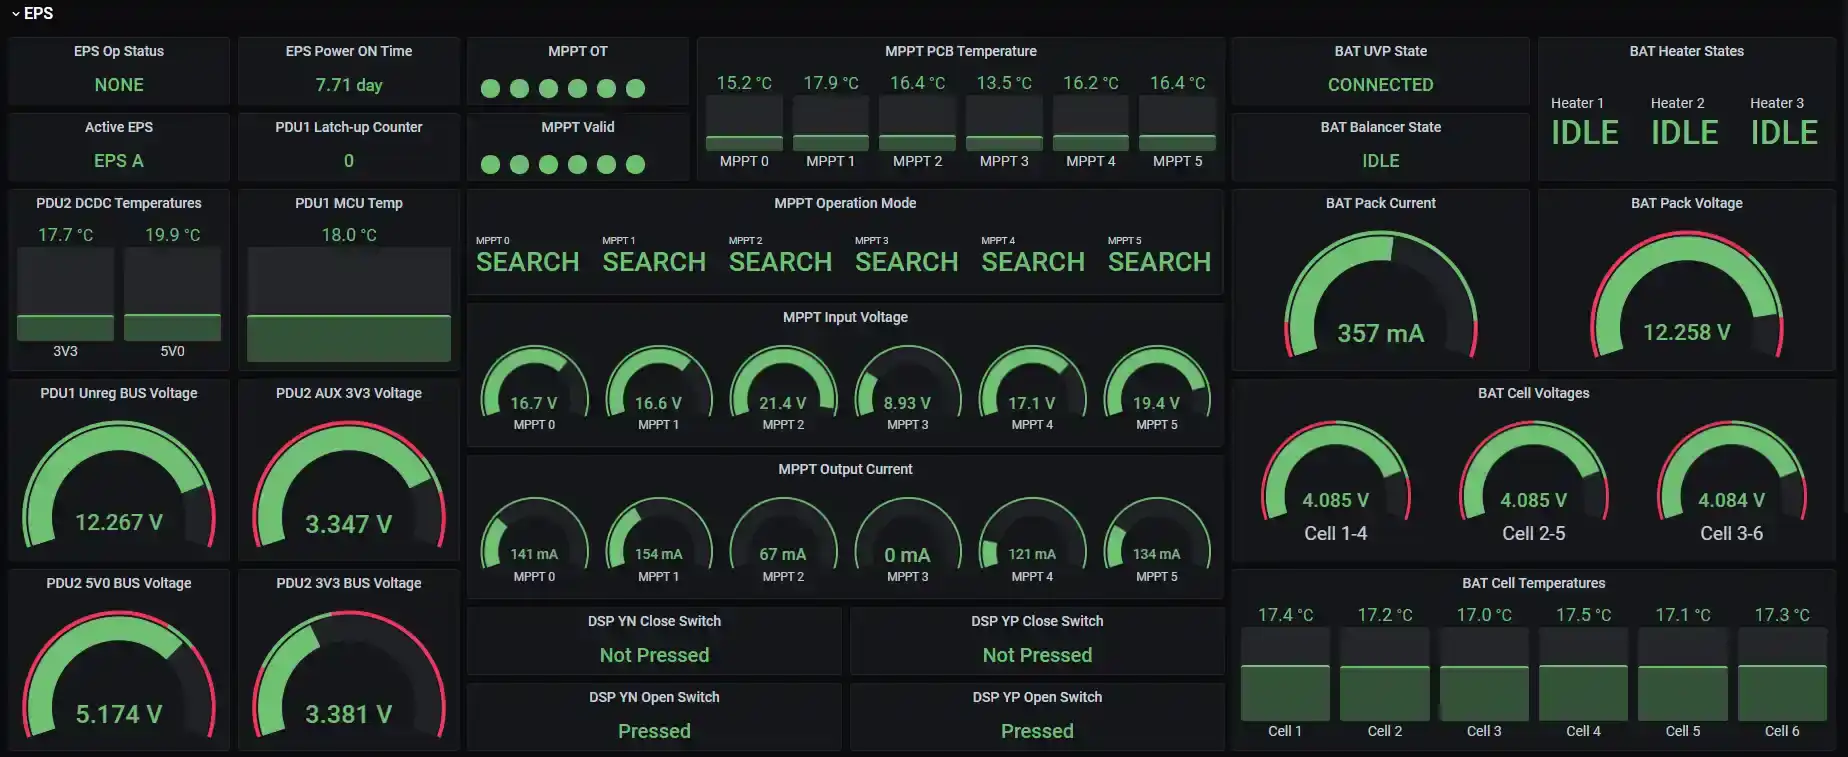
Task: Open the DSP YN Open Switch panel title
Action: click(x=654, y=697)
